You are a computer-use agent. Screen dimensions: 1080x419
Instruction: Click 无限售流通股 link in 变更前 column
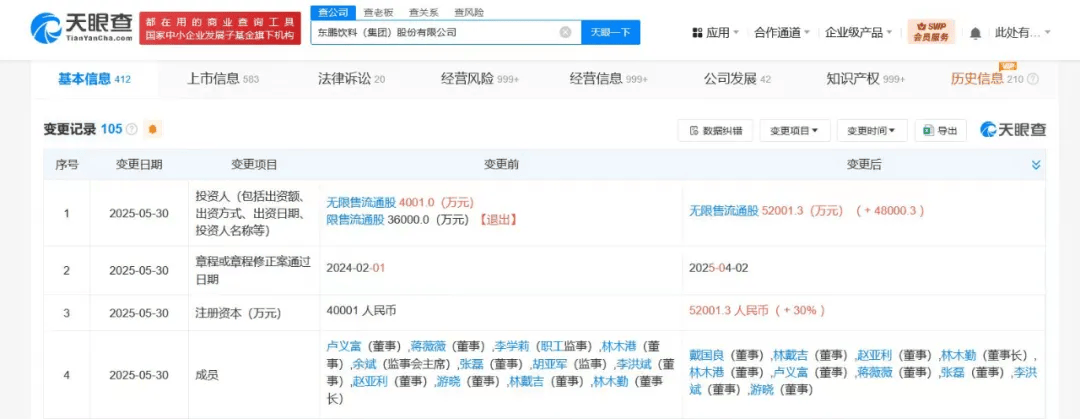[361, 203]
